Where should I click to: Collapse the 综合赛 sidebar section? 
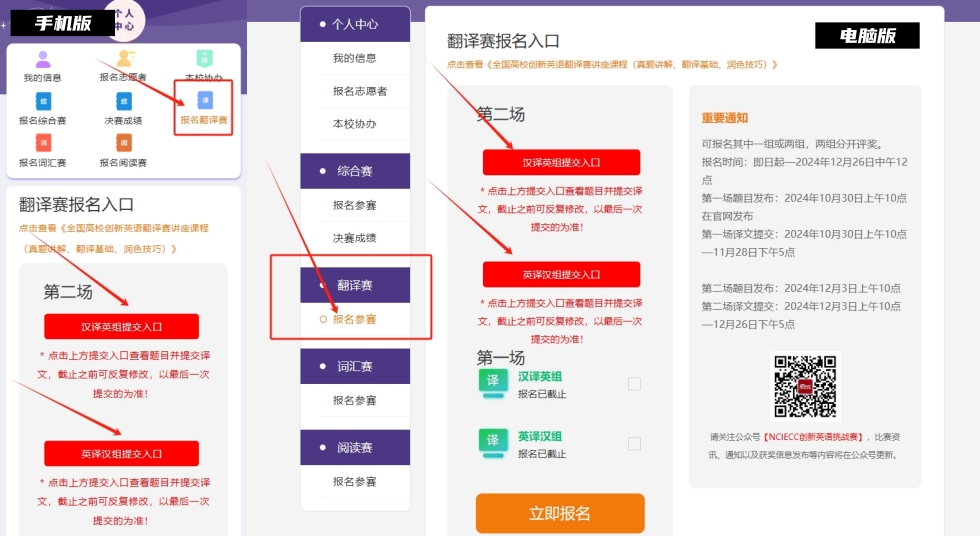355,171
